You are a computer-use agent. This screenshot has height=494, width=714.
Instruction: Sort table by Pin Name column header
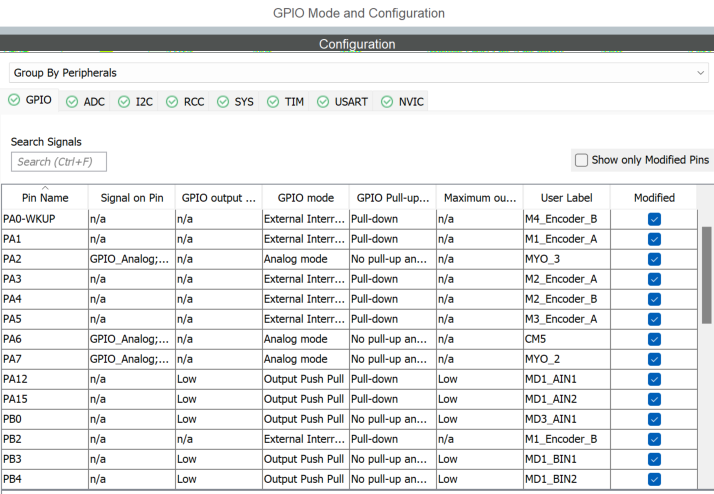(x=45, y=198)
